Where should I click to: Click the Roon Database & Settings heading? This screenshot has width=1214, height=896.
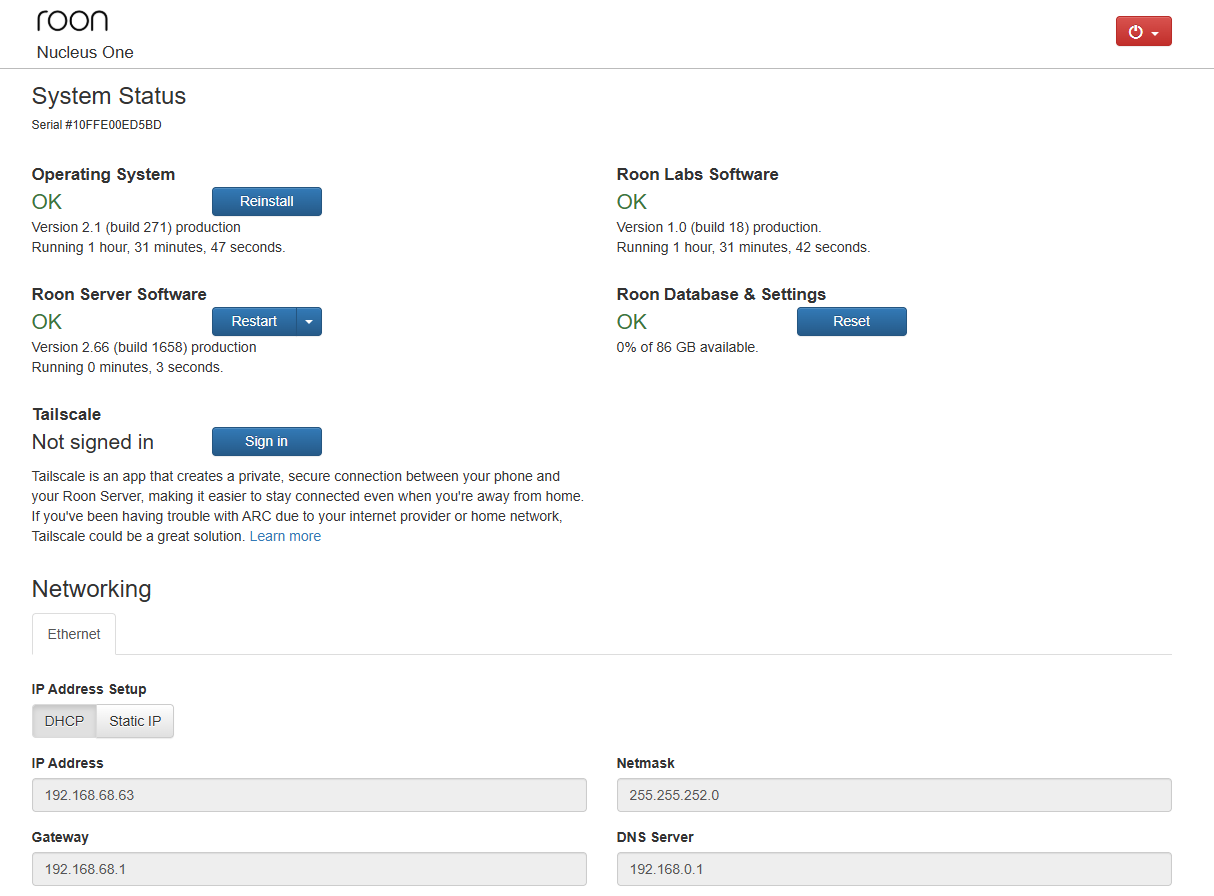pyautogui.click(x=721, y=294)
